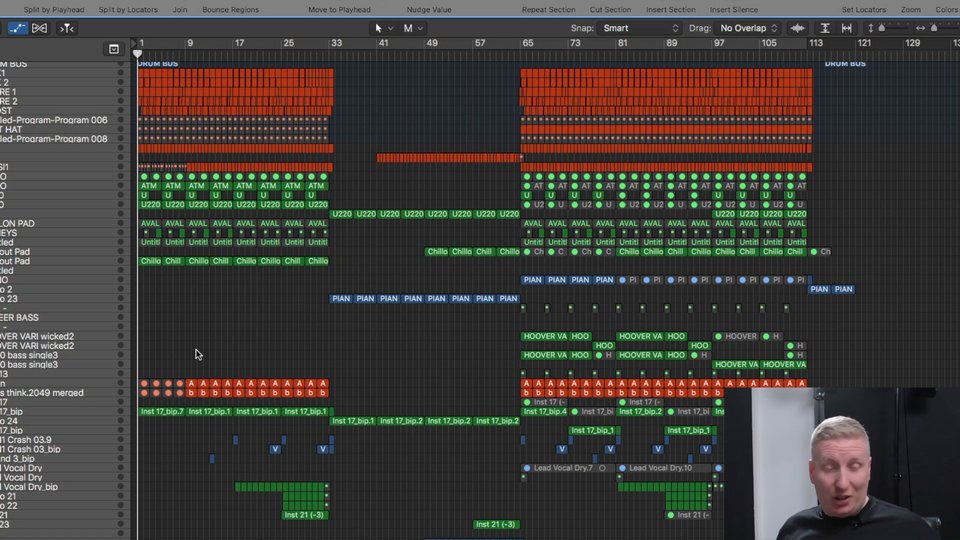Toggle round button on nd 3_bip track
Image resolution: width=960 pixels, height=540 pixels.
point(121,459)
